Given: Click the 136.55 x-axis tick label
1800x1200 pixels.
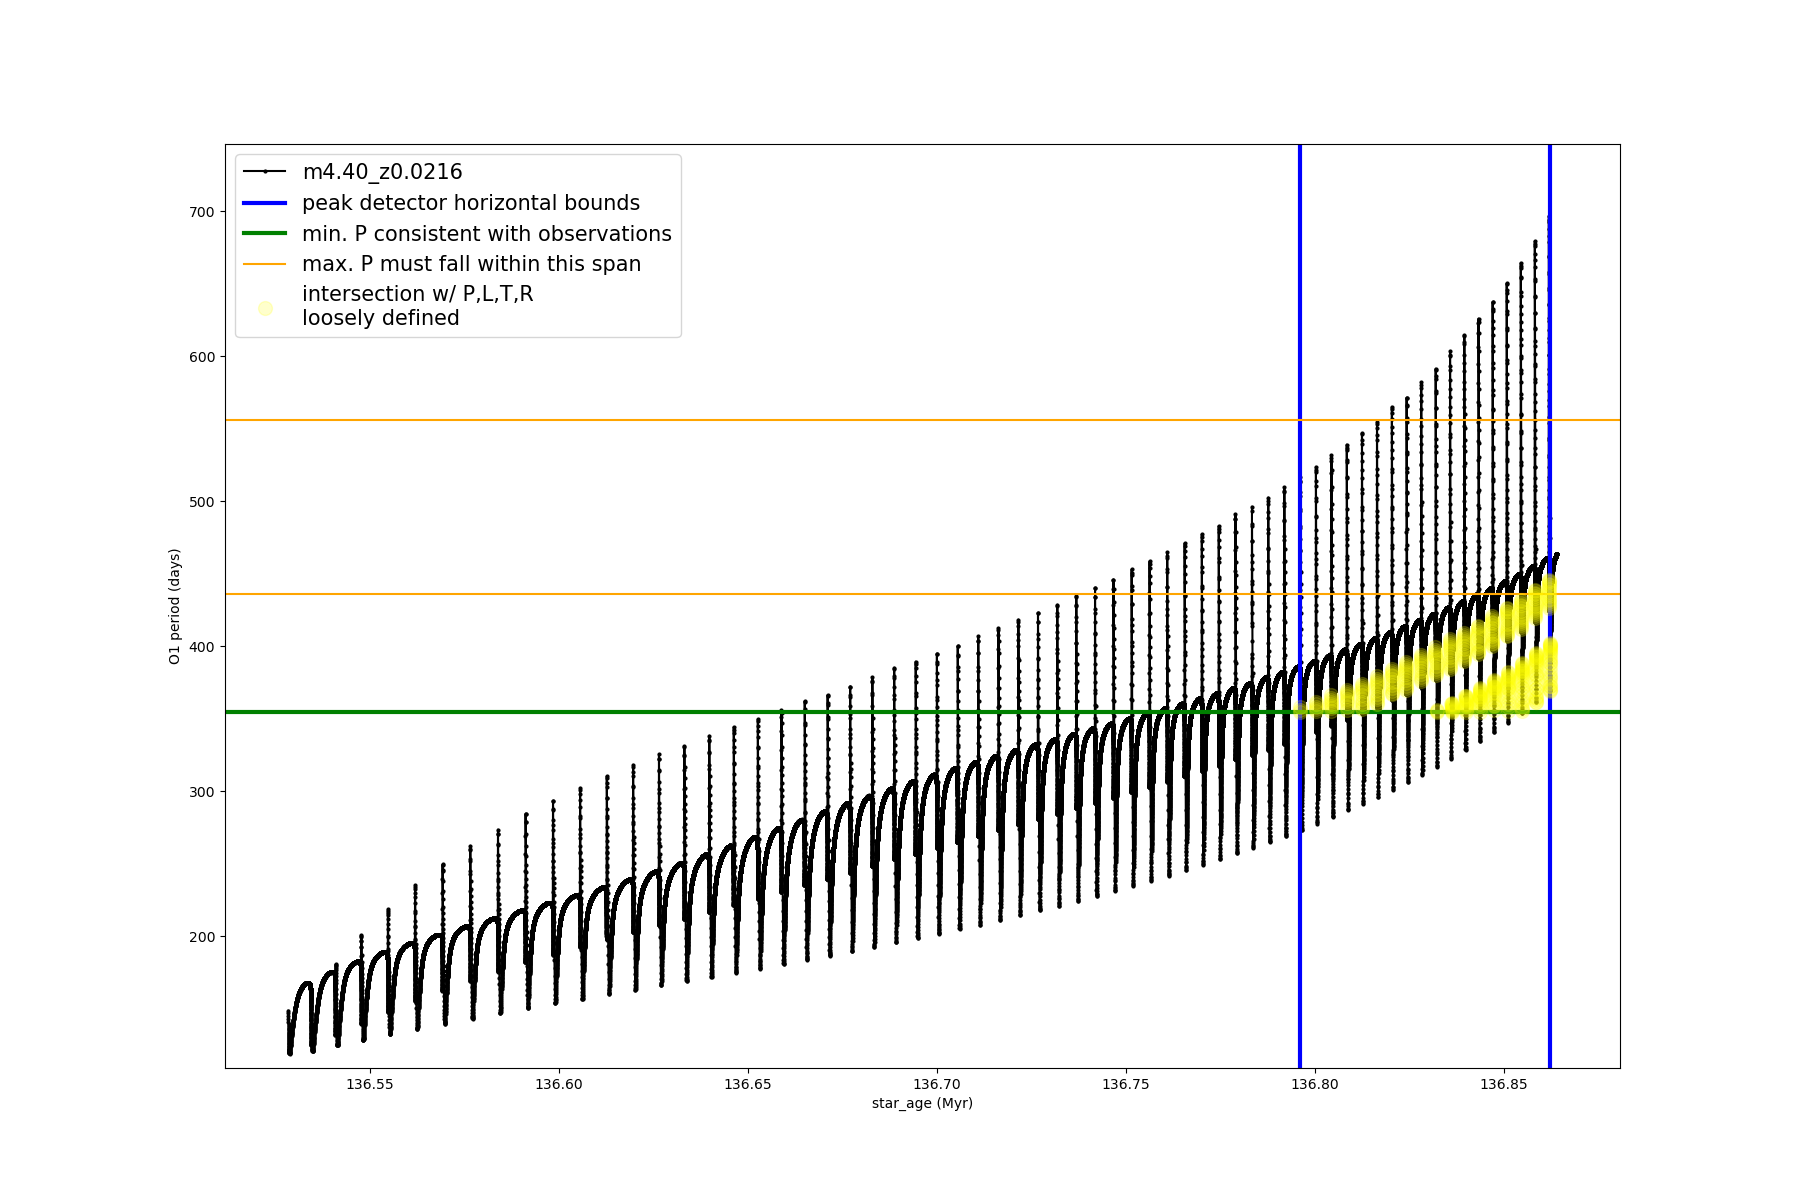Looking at the screenshot, I should pyautogui.click(x=370, y=1084).
